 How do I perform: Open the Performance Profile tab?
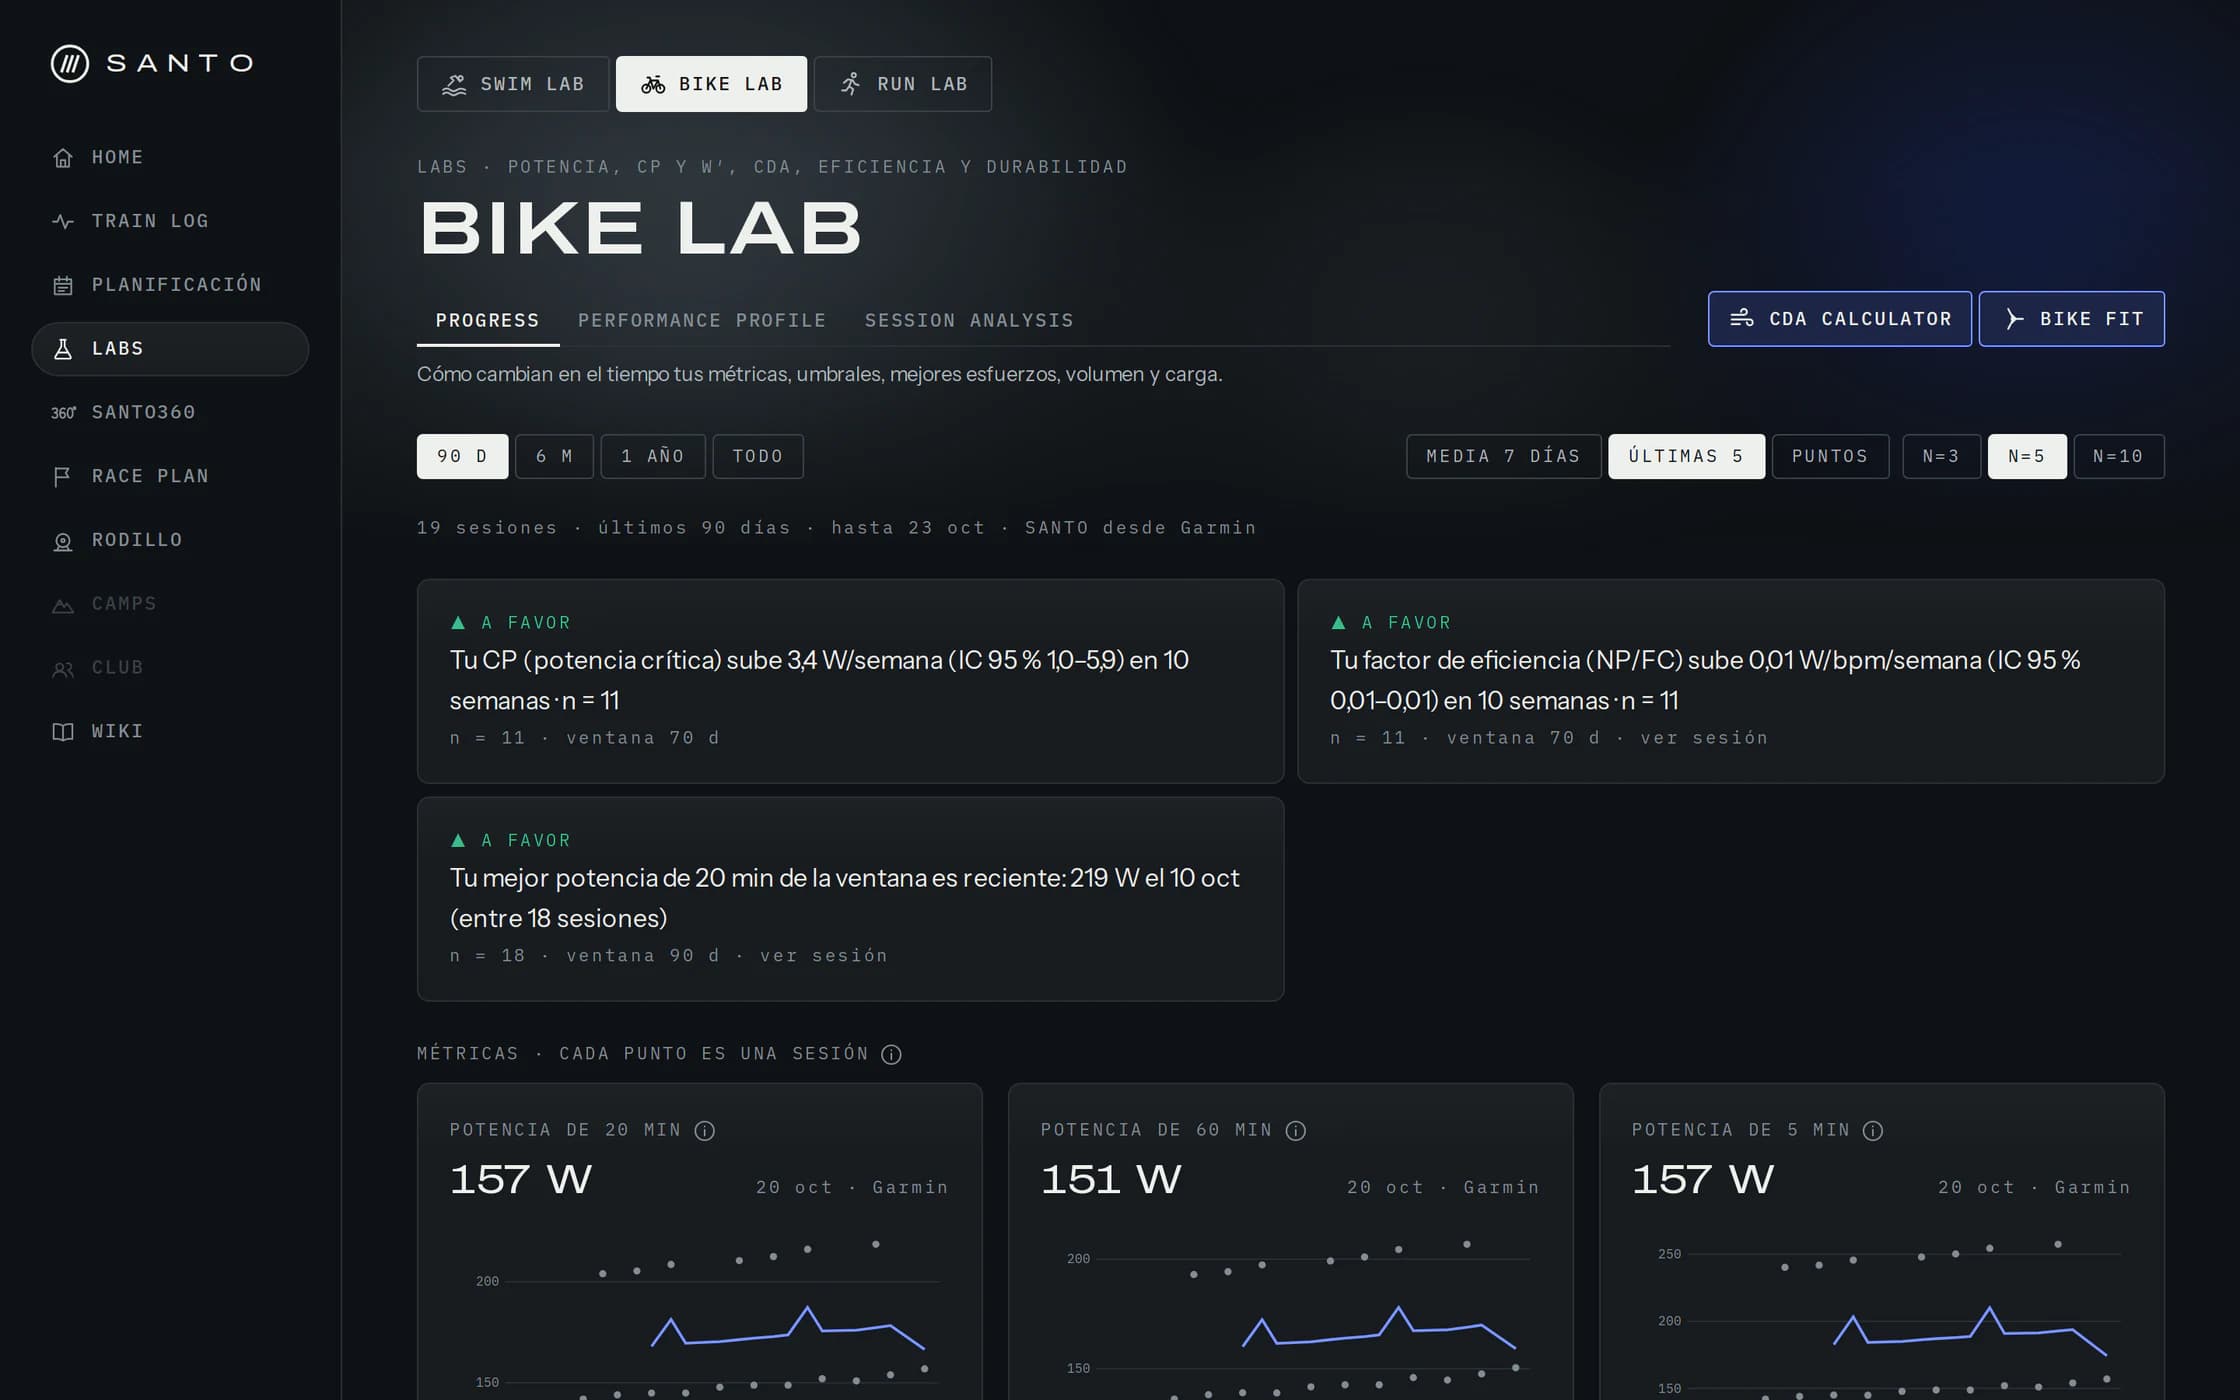702,320
